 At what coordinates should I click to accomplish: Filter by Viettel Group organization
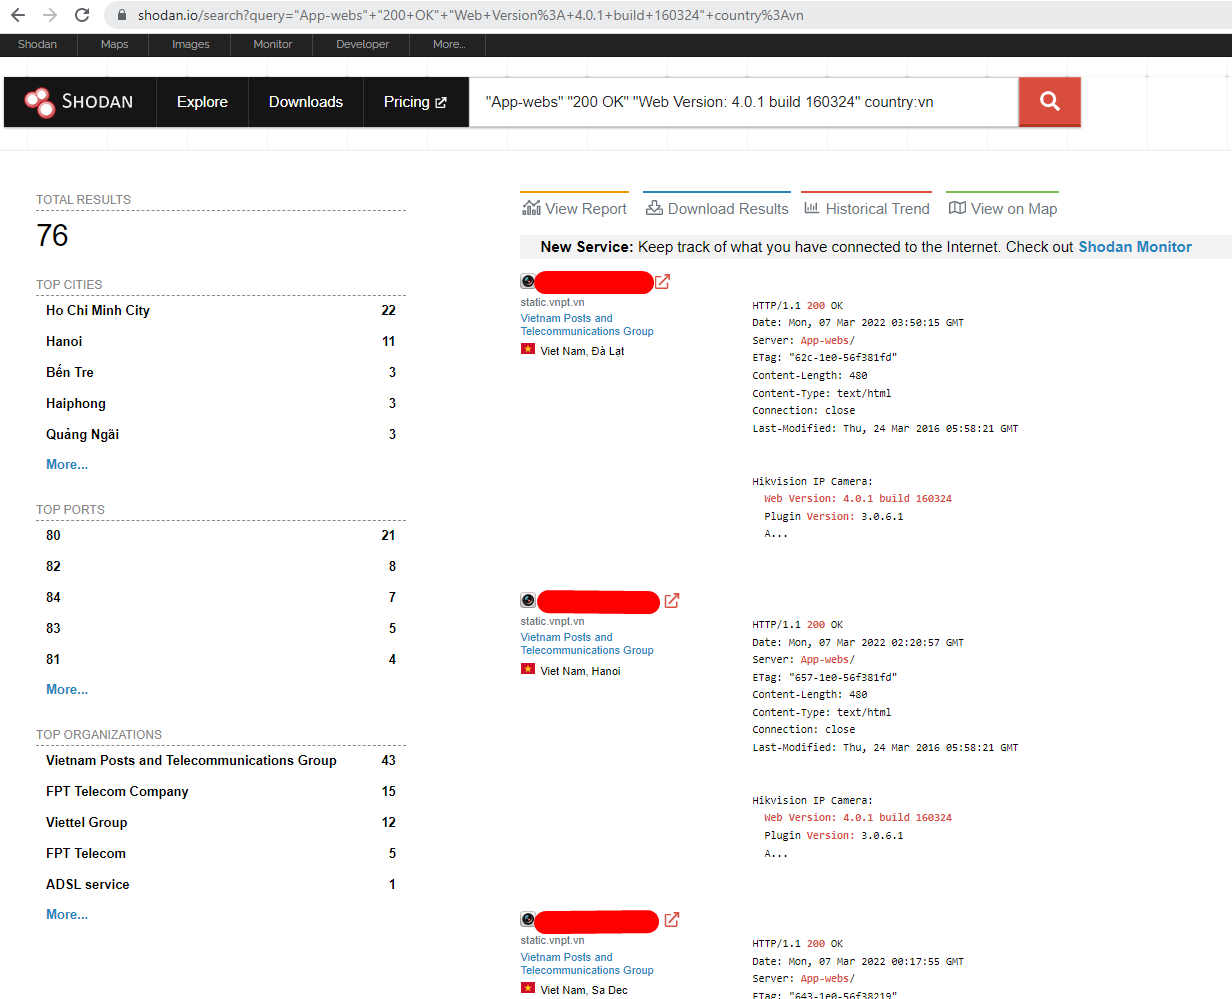(x=87, y=822)
